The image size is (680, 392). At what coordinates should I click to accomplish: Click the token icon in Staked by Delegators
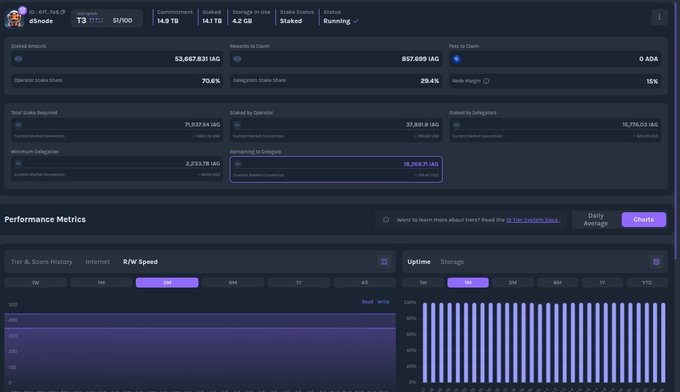456,125
